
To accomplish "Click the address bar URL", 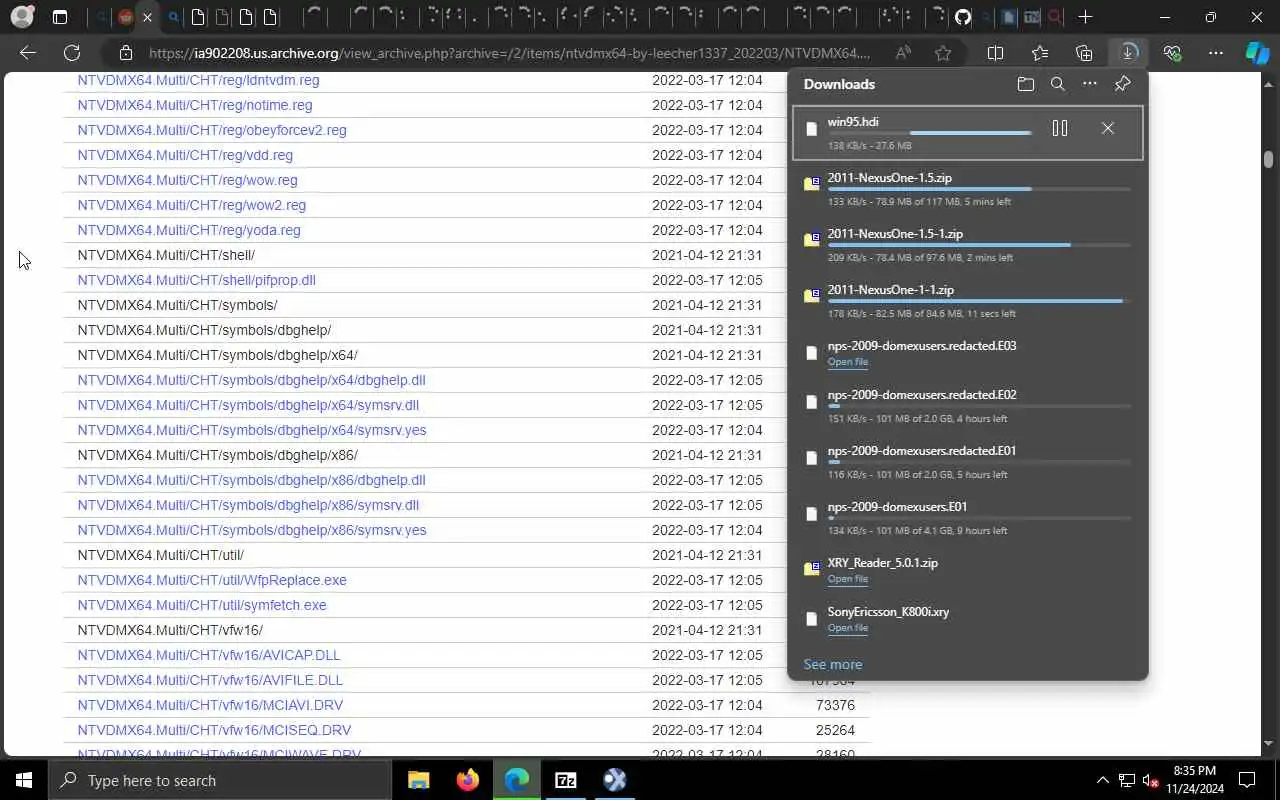I will point(509,53).
